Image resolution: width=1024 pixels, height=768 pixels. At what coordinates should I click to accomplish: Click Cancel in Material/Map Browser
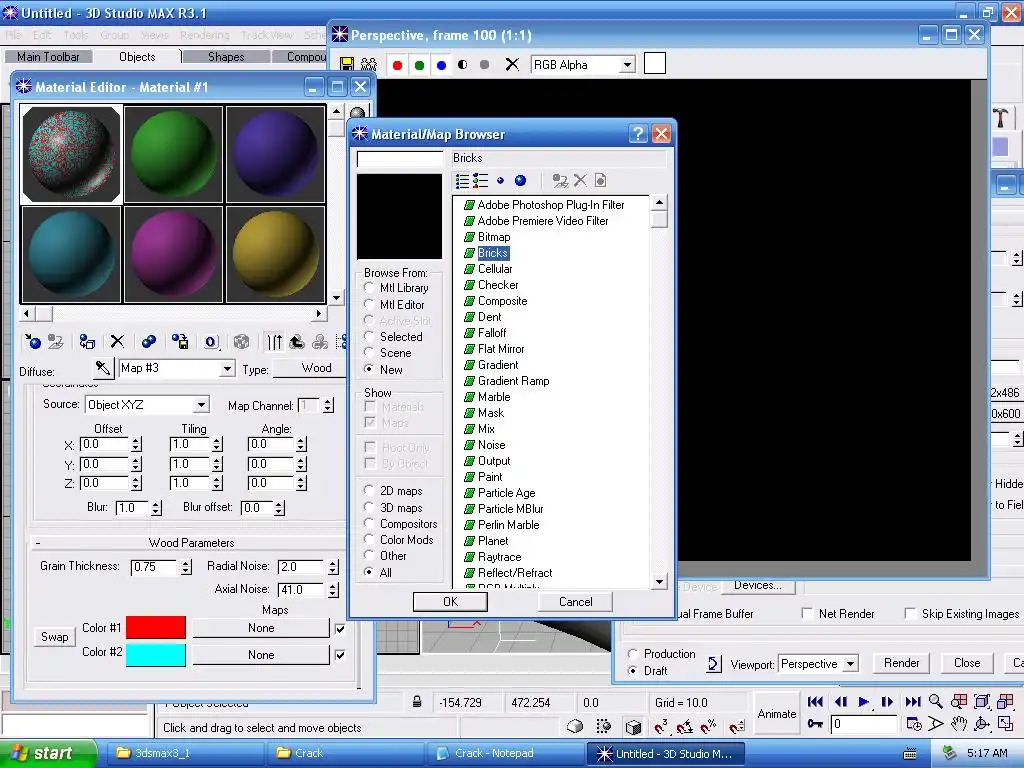tap(575, 601)
